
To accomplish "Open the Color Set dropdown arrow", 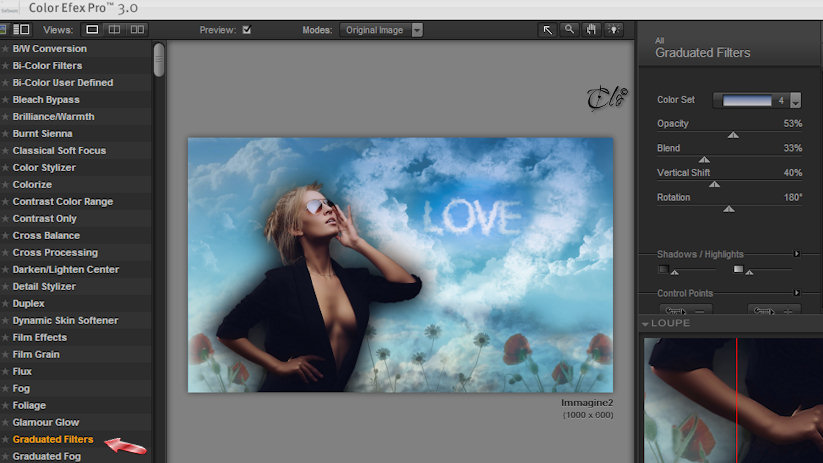I will [796, 100].
